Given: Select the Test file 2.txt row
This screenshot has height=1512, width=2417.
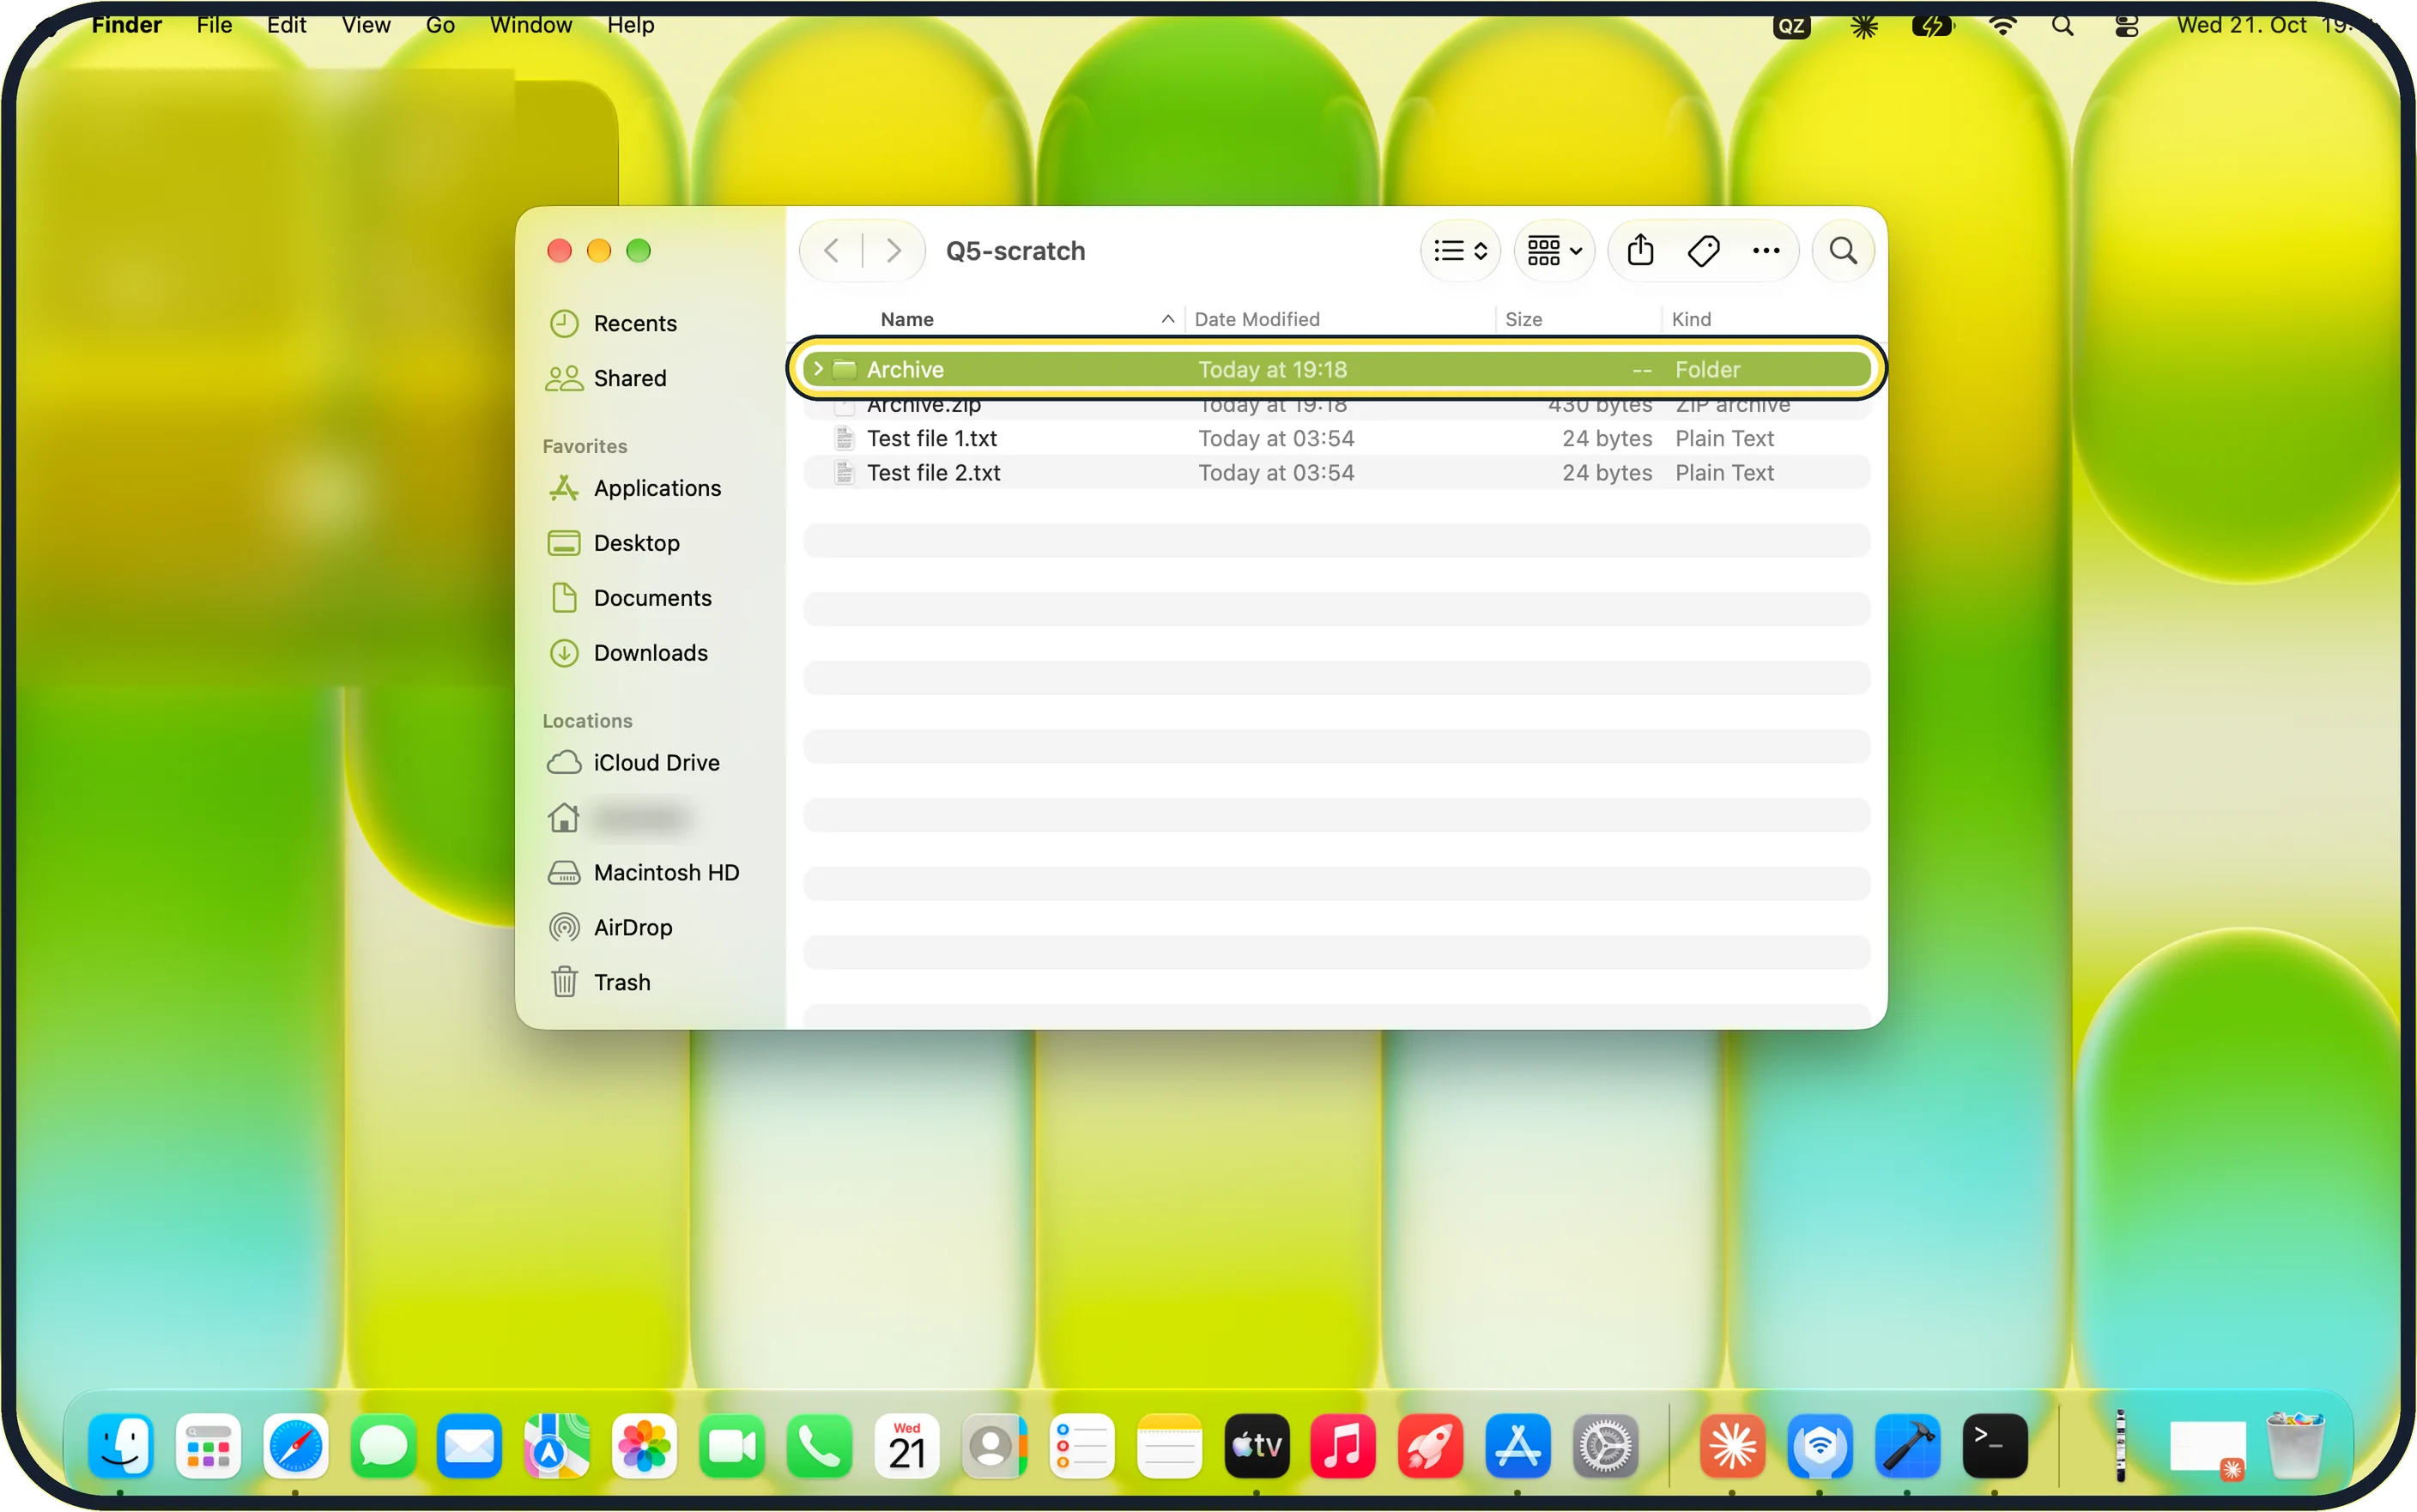Looking at the screenshot, I should tap(1336, 472).
